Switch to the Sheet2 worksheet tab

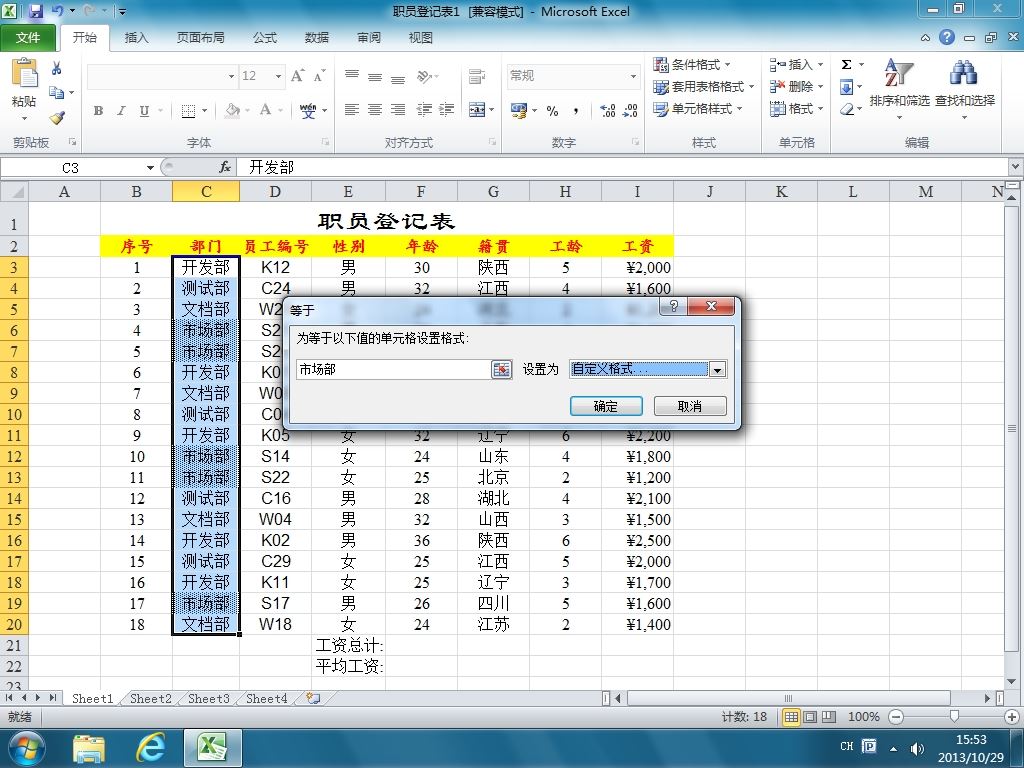click(x=150, y=698)
